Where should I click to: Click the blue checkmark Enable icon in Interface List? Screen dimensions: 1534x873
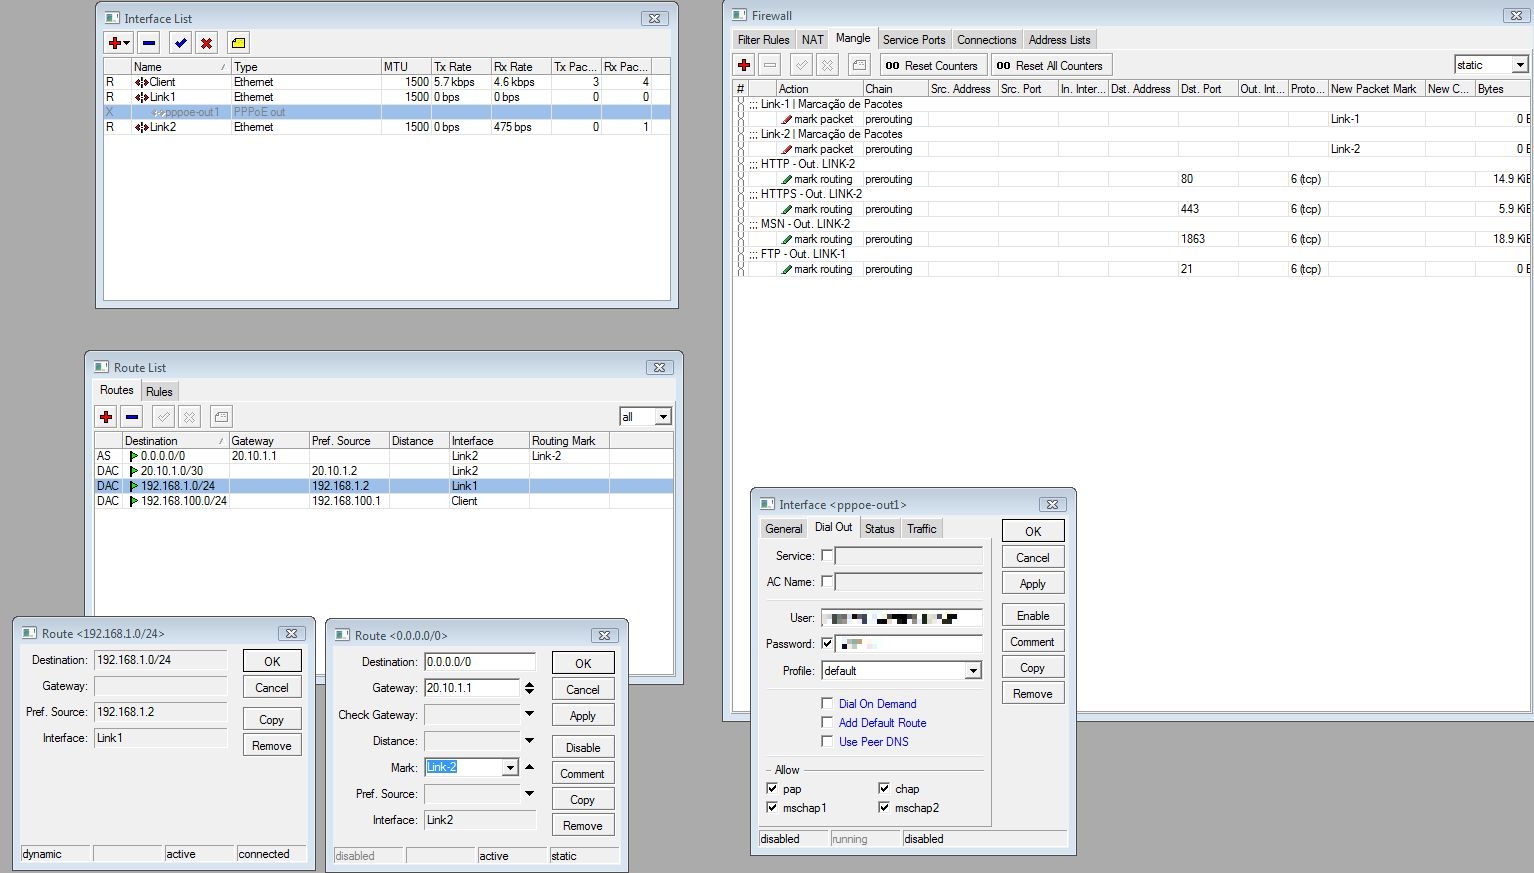180,43
